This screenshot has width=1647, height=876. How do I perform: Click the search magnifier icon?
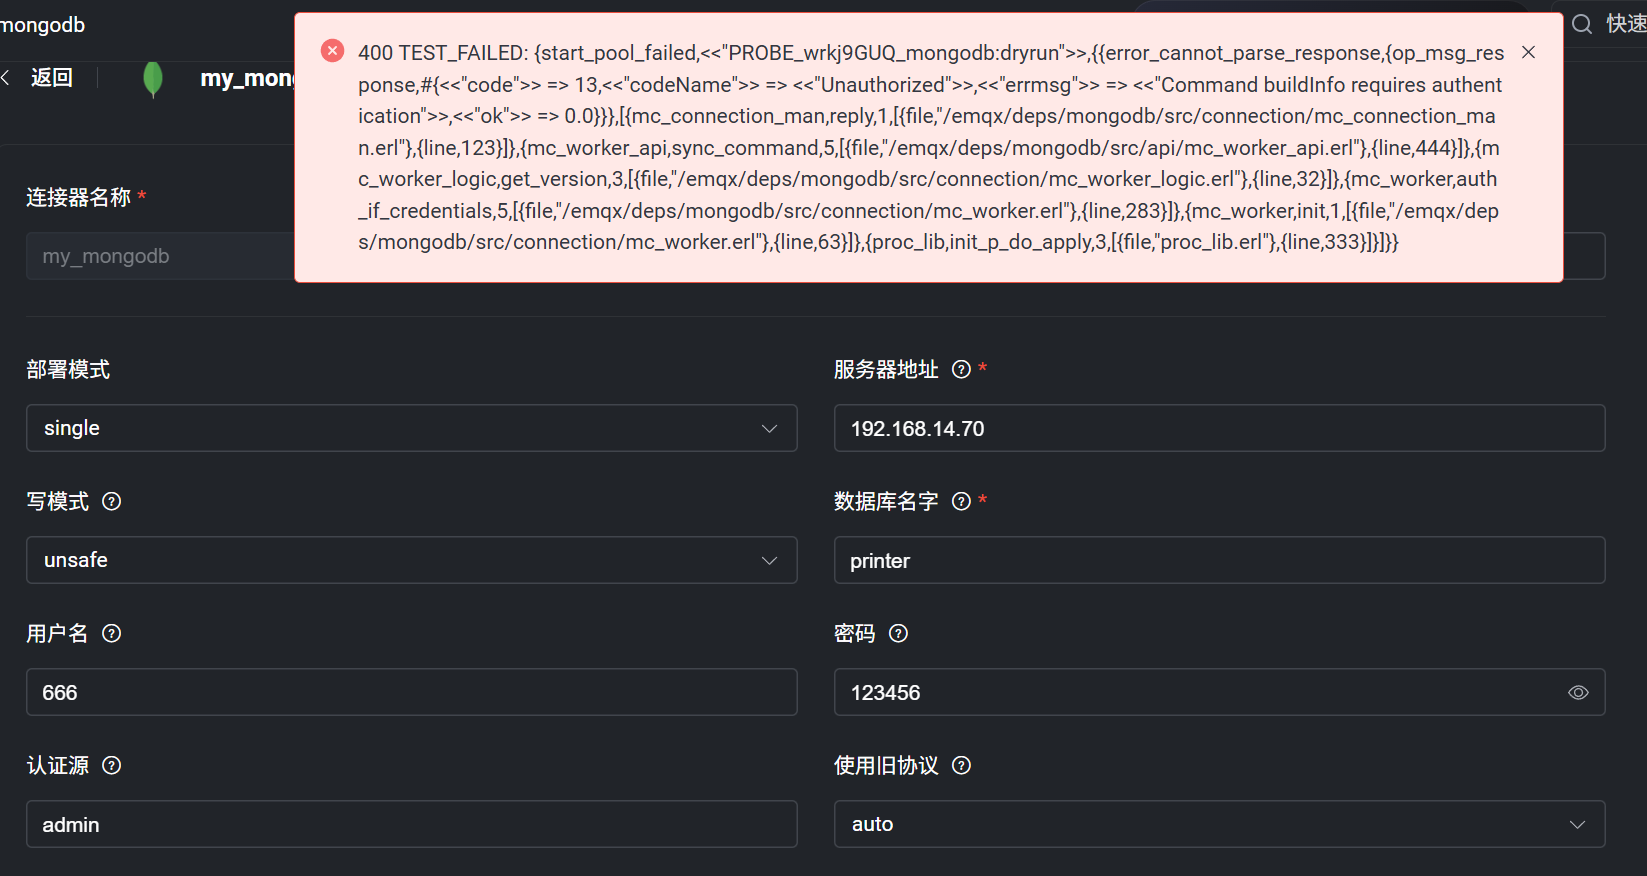click(1581, 24)
